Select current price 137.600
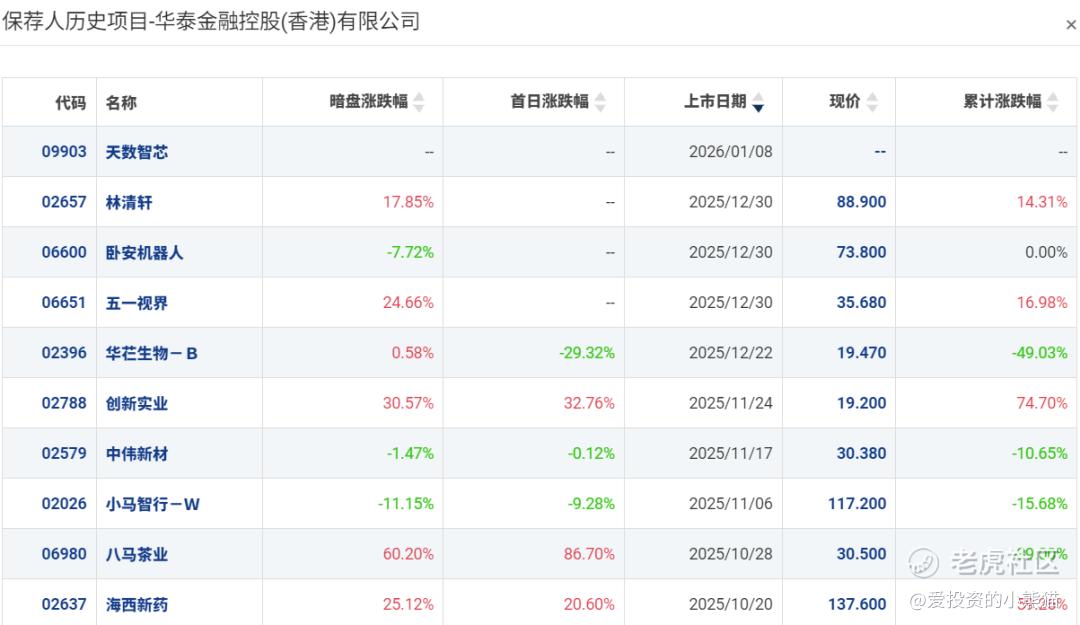Viewport: 1080px width, 625px height. click(858, 604)
